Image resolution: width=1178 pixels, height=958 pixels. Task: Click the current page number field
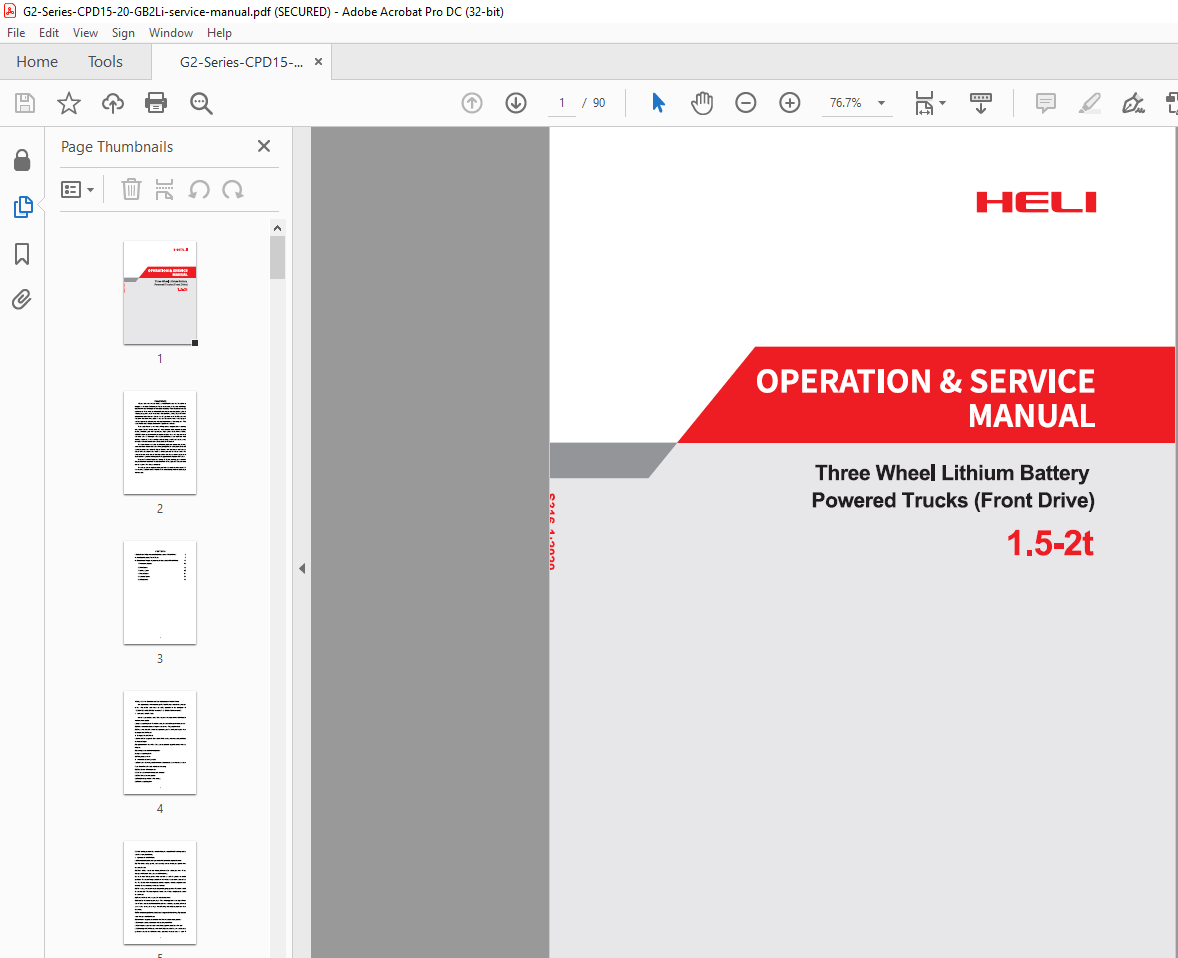pos(561,103)
